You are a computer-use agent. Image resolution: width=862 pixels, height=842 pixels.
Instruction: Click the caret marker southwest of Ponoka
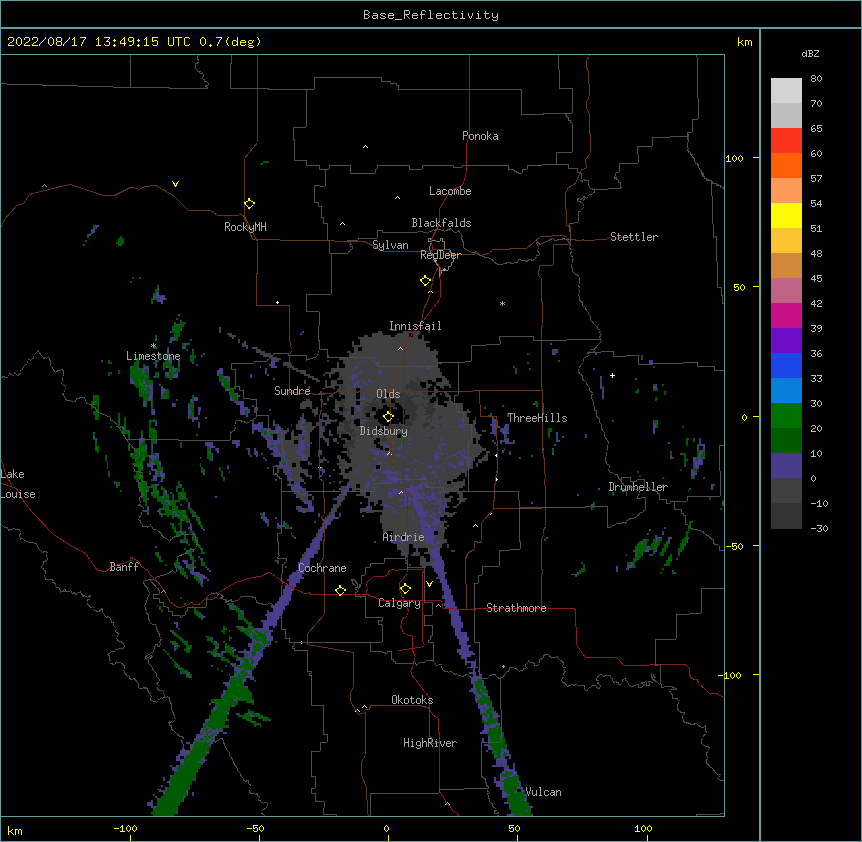point(366,147)
